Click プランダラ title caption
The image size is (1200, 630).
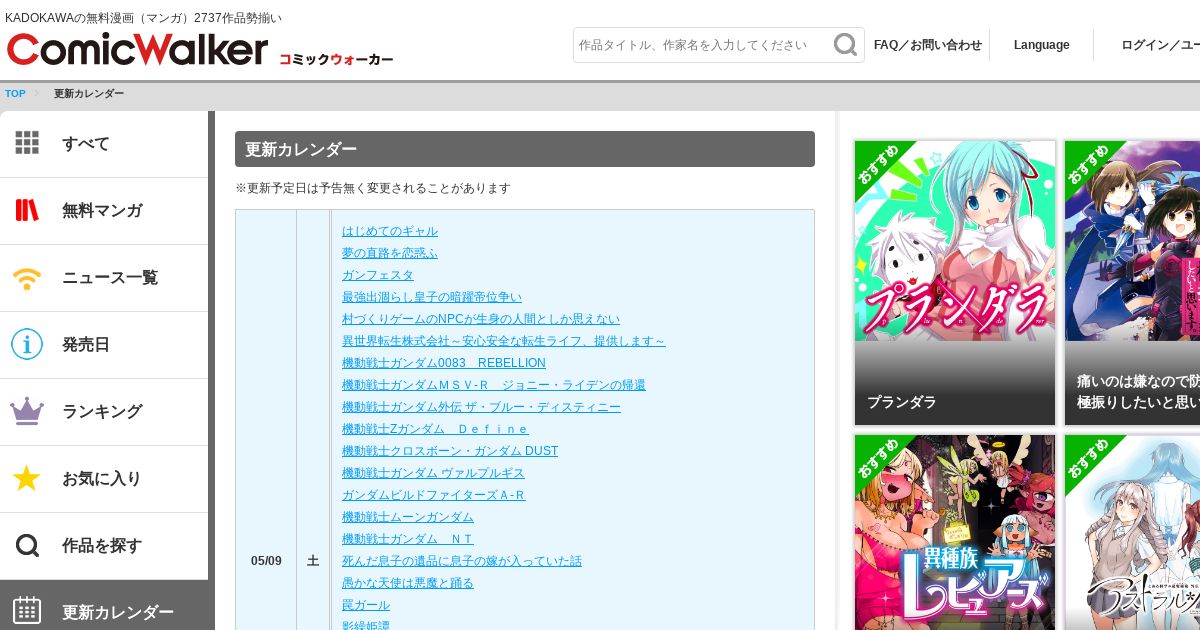(x=902, y=402)
